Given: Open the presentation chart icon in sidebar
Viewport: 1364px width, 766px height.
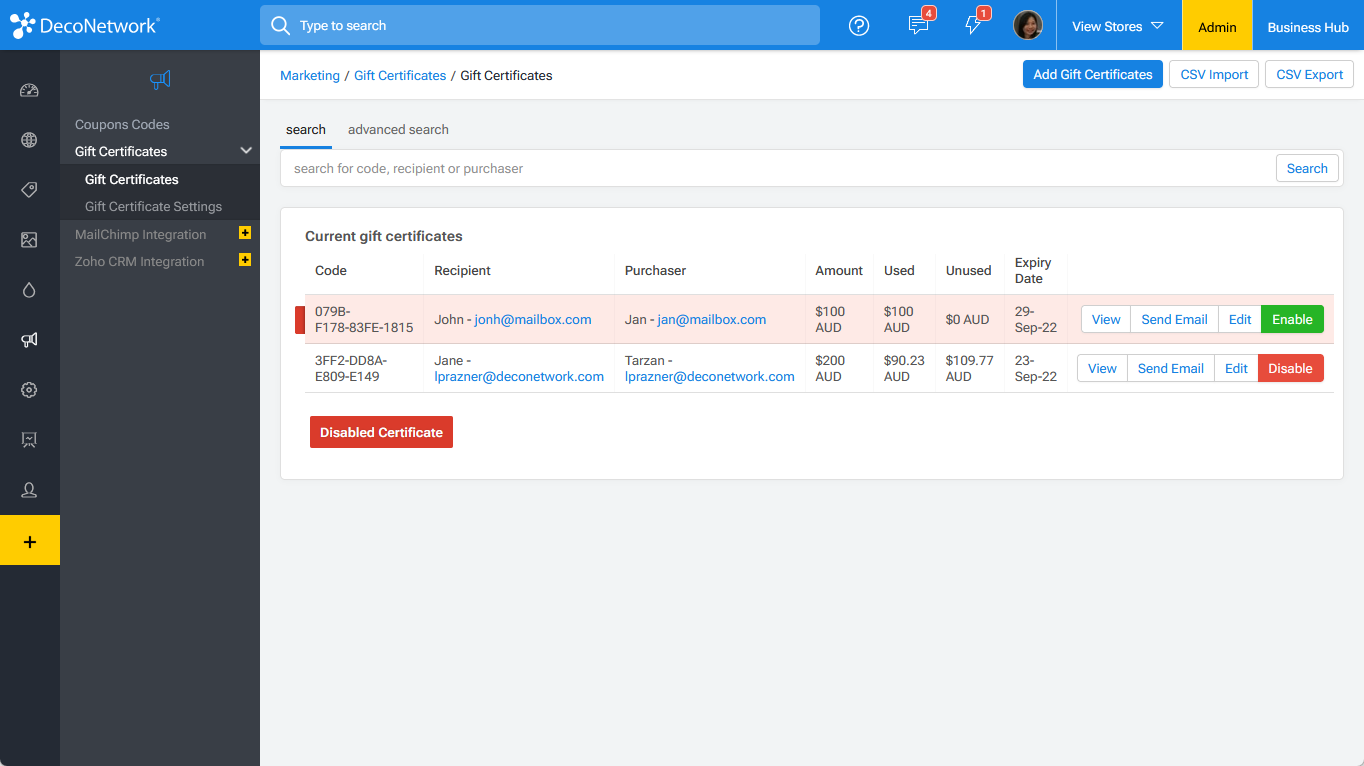Looking at the screenshot, I should [29, 440].
